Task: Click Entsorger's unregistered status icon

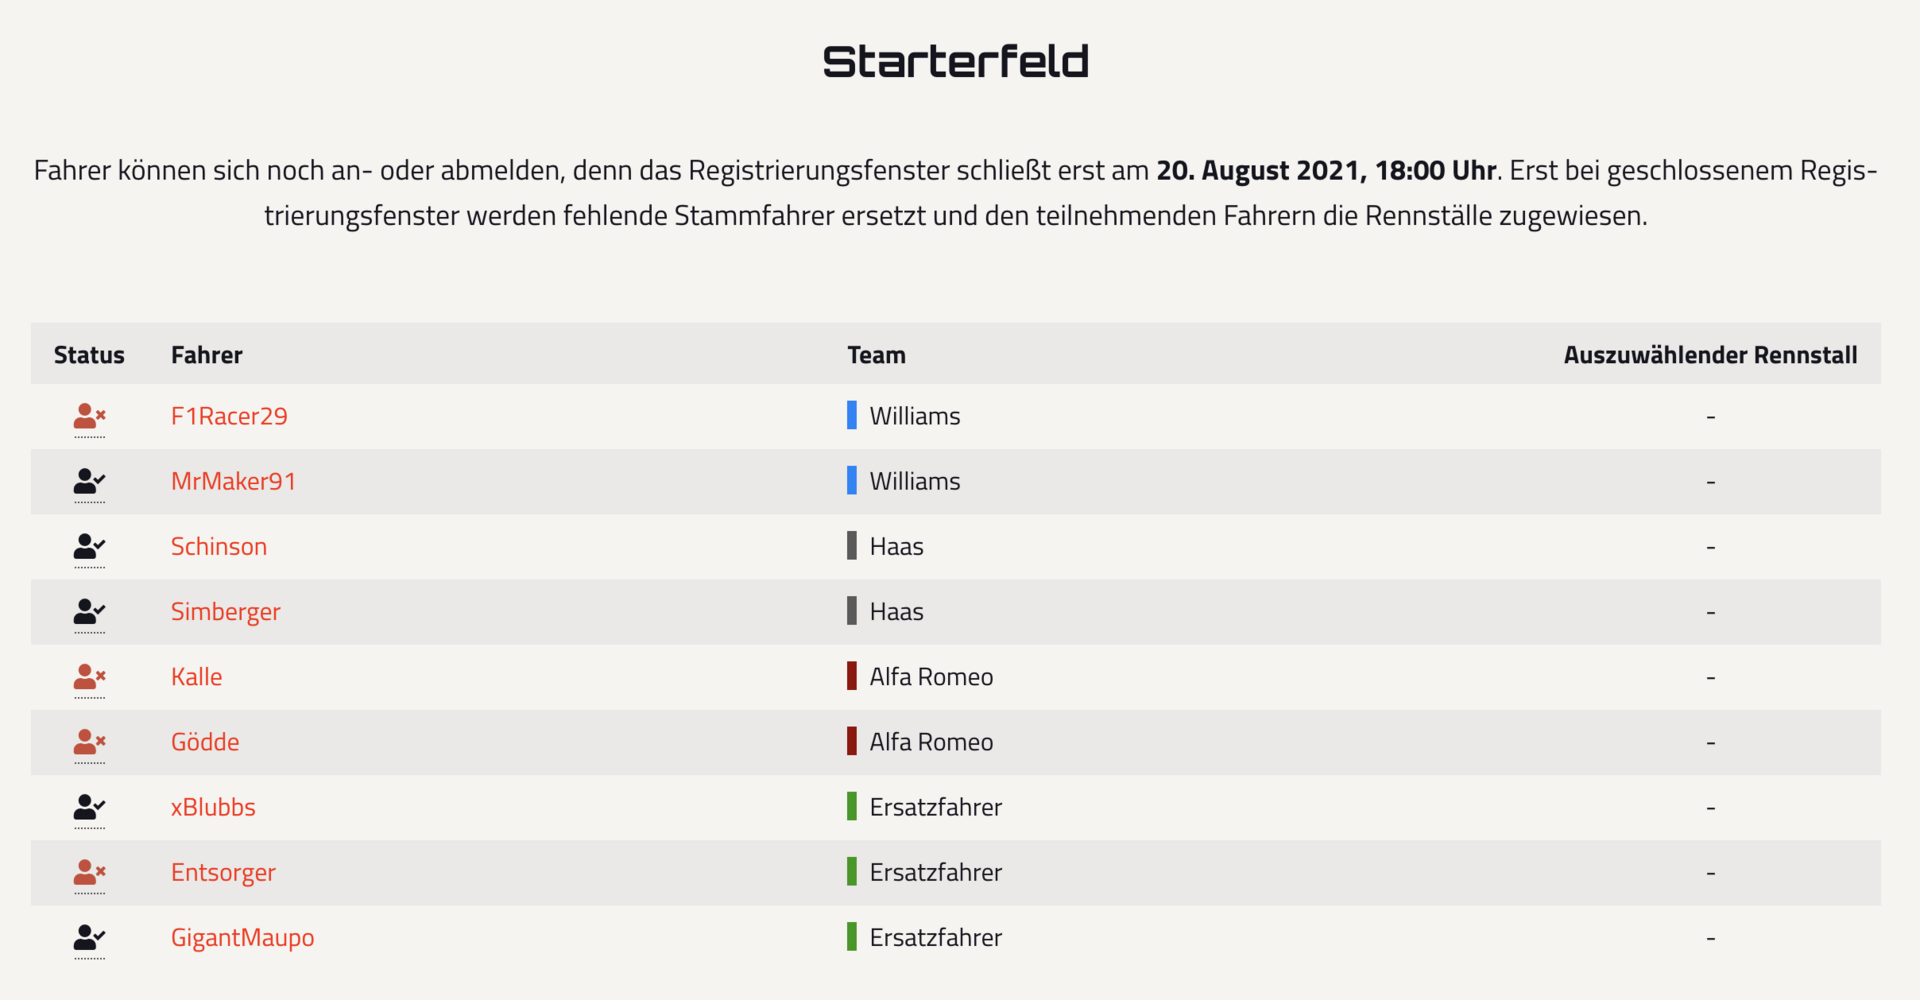Action: pyautogui.click(x=89, y=872)
